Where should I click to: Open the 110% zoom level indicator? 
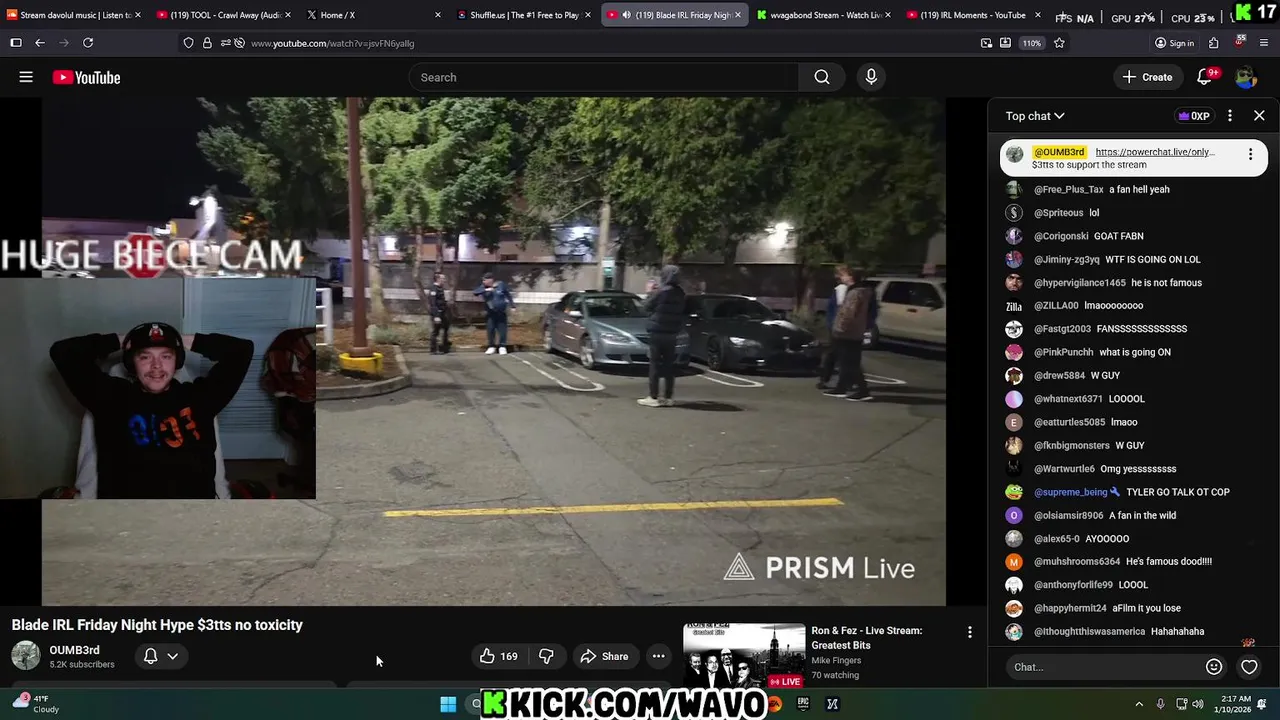pos(1032,43)
